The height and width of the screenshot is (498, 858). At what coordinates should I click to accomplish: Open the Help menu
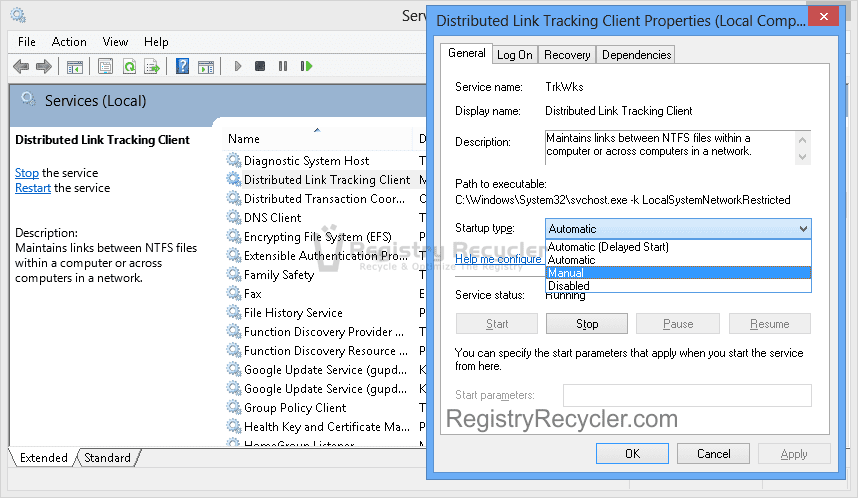pyautogui.click(x=156, y=42)
